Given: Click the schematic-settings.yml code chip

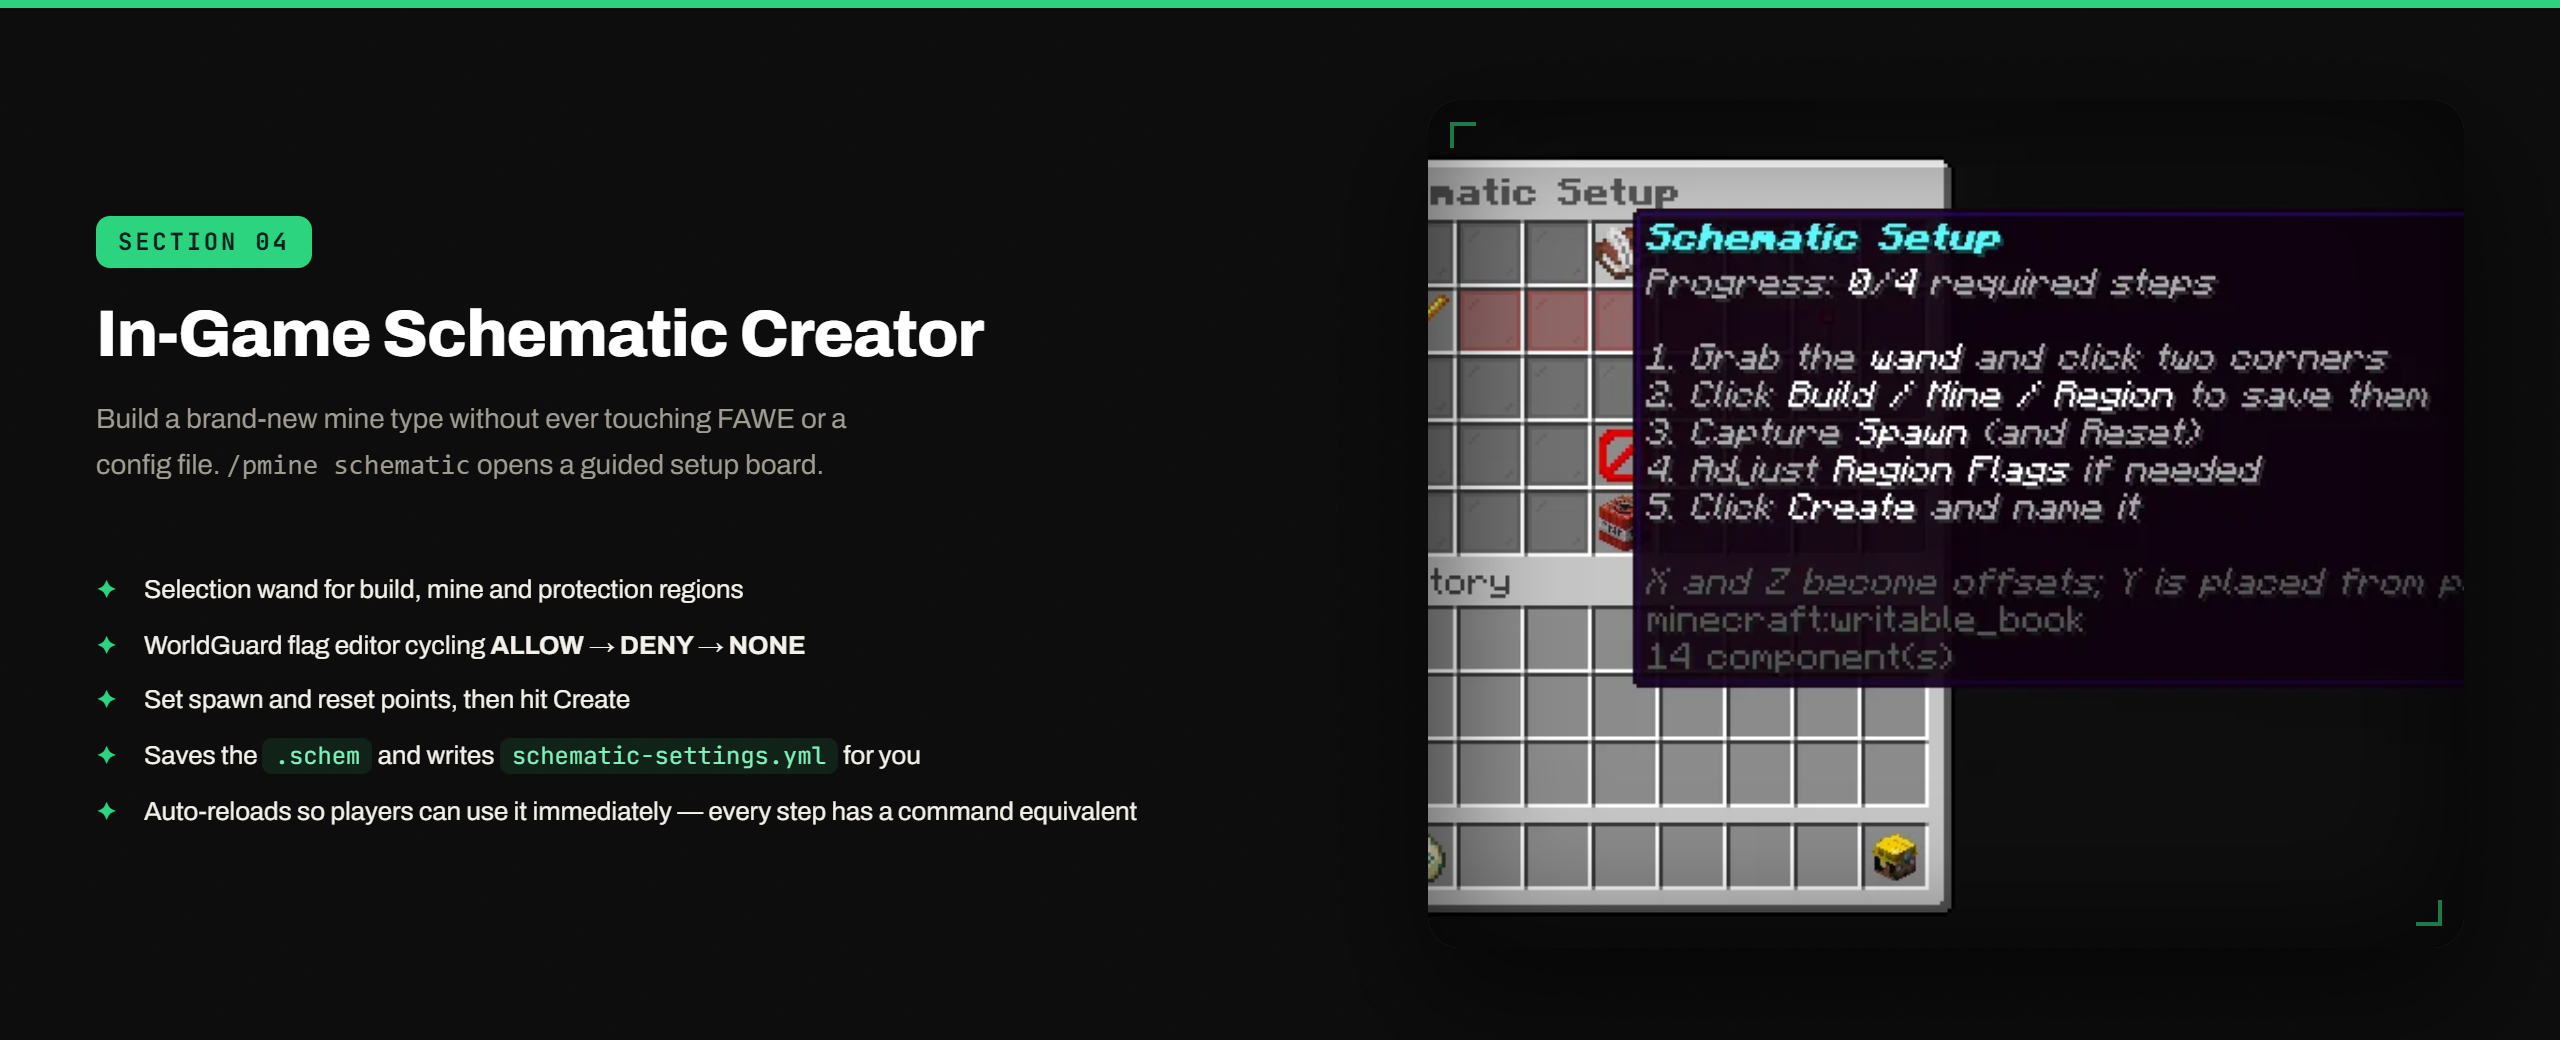Looking at the screenshot, I should click(x=668, y=756).
